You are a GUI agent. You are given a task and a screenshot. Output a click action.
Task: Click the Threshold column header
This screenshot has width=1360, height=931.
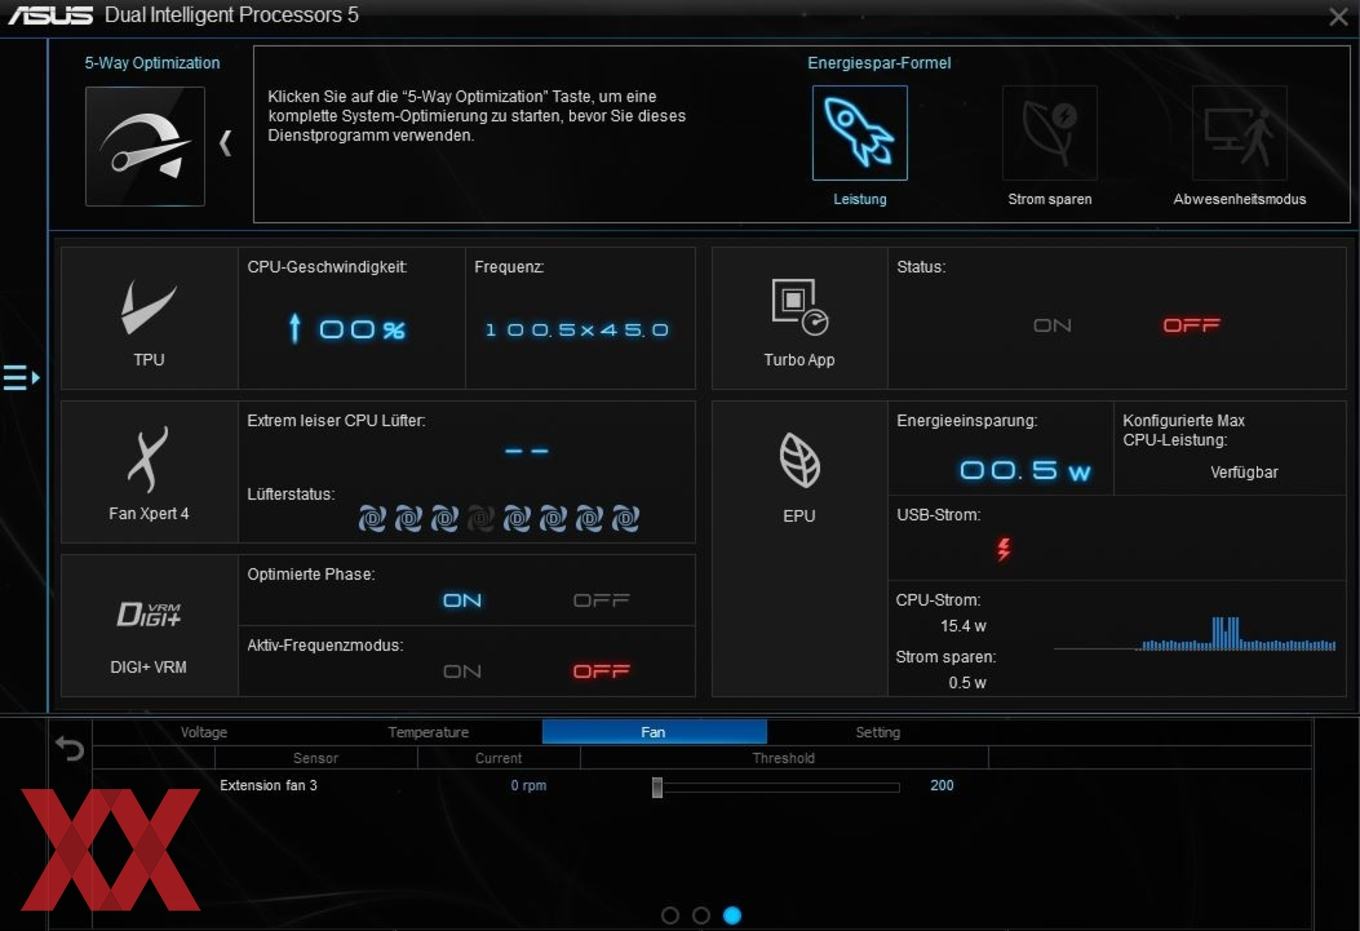coord(783,758)
